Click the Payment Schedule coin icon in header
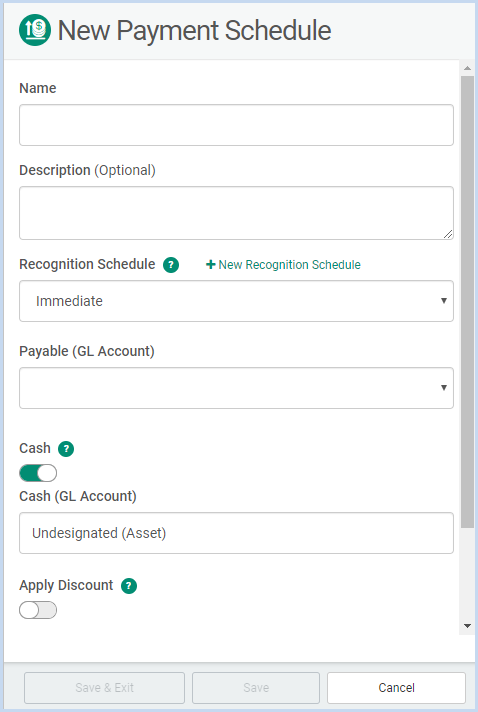478x712 pixels. [x=35, y=30]
